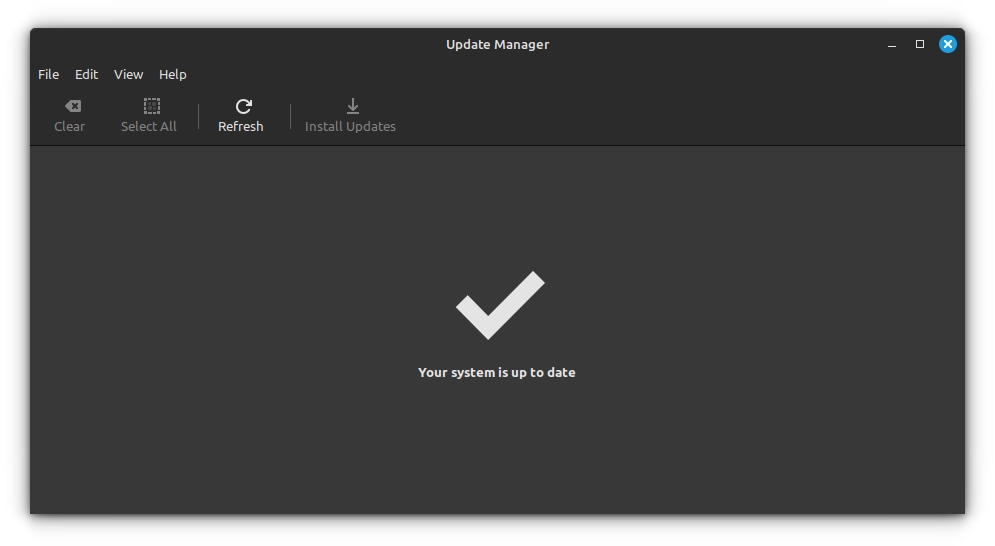
Task: Click the Update Manager title text
Action: click(498, 44)
